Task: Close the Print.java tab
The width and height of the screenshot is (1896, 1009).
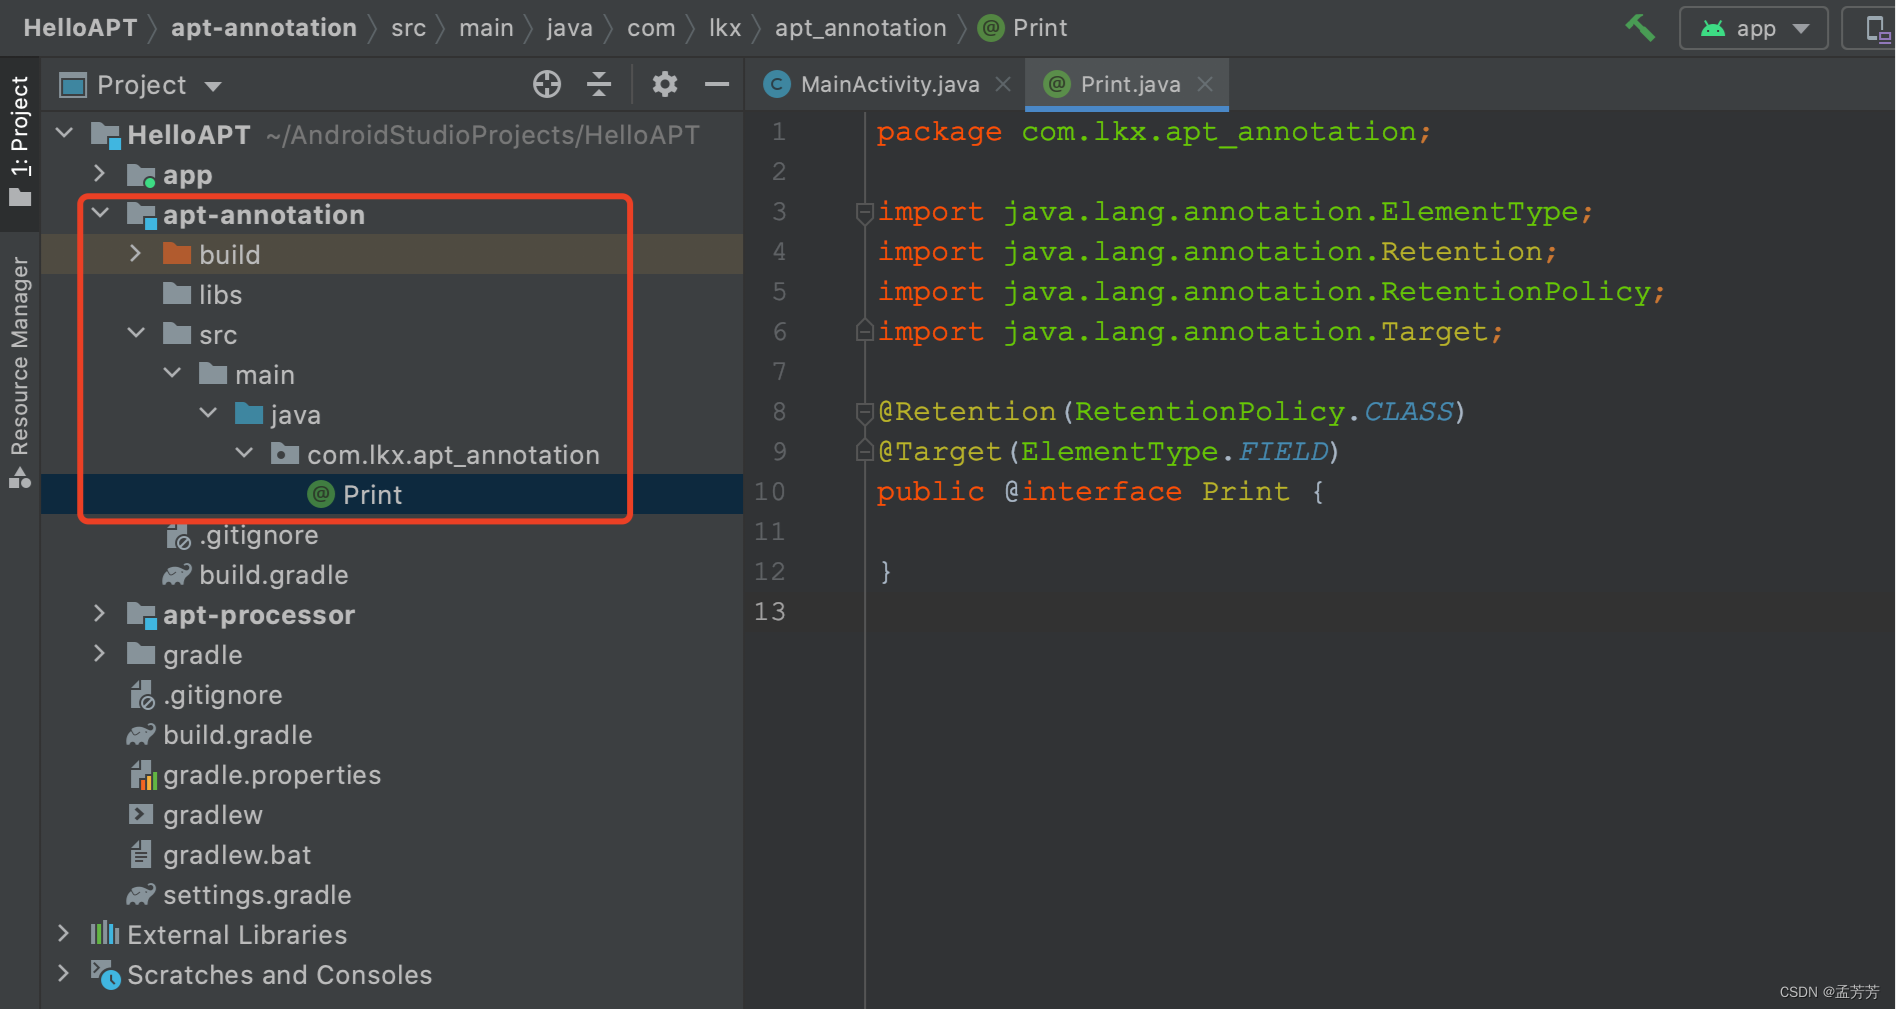Action: coord(1205,84)
